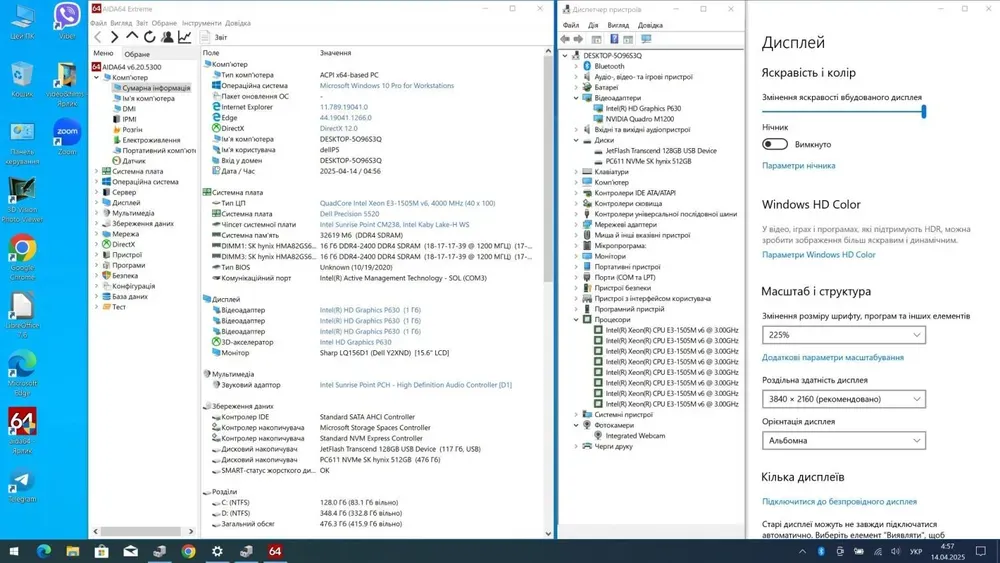Collapse the Відеоадаптери node in Device Manager
The width and height of the screenshot is (1000, 563).
pos(575,99)
